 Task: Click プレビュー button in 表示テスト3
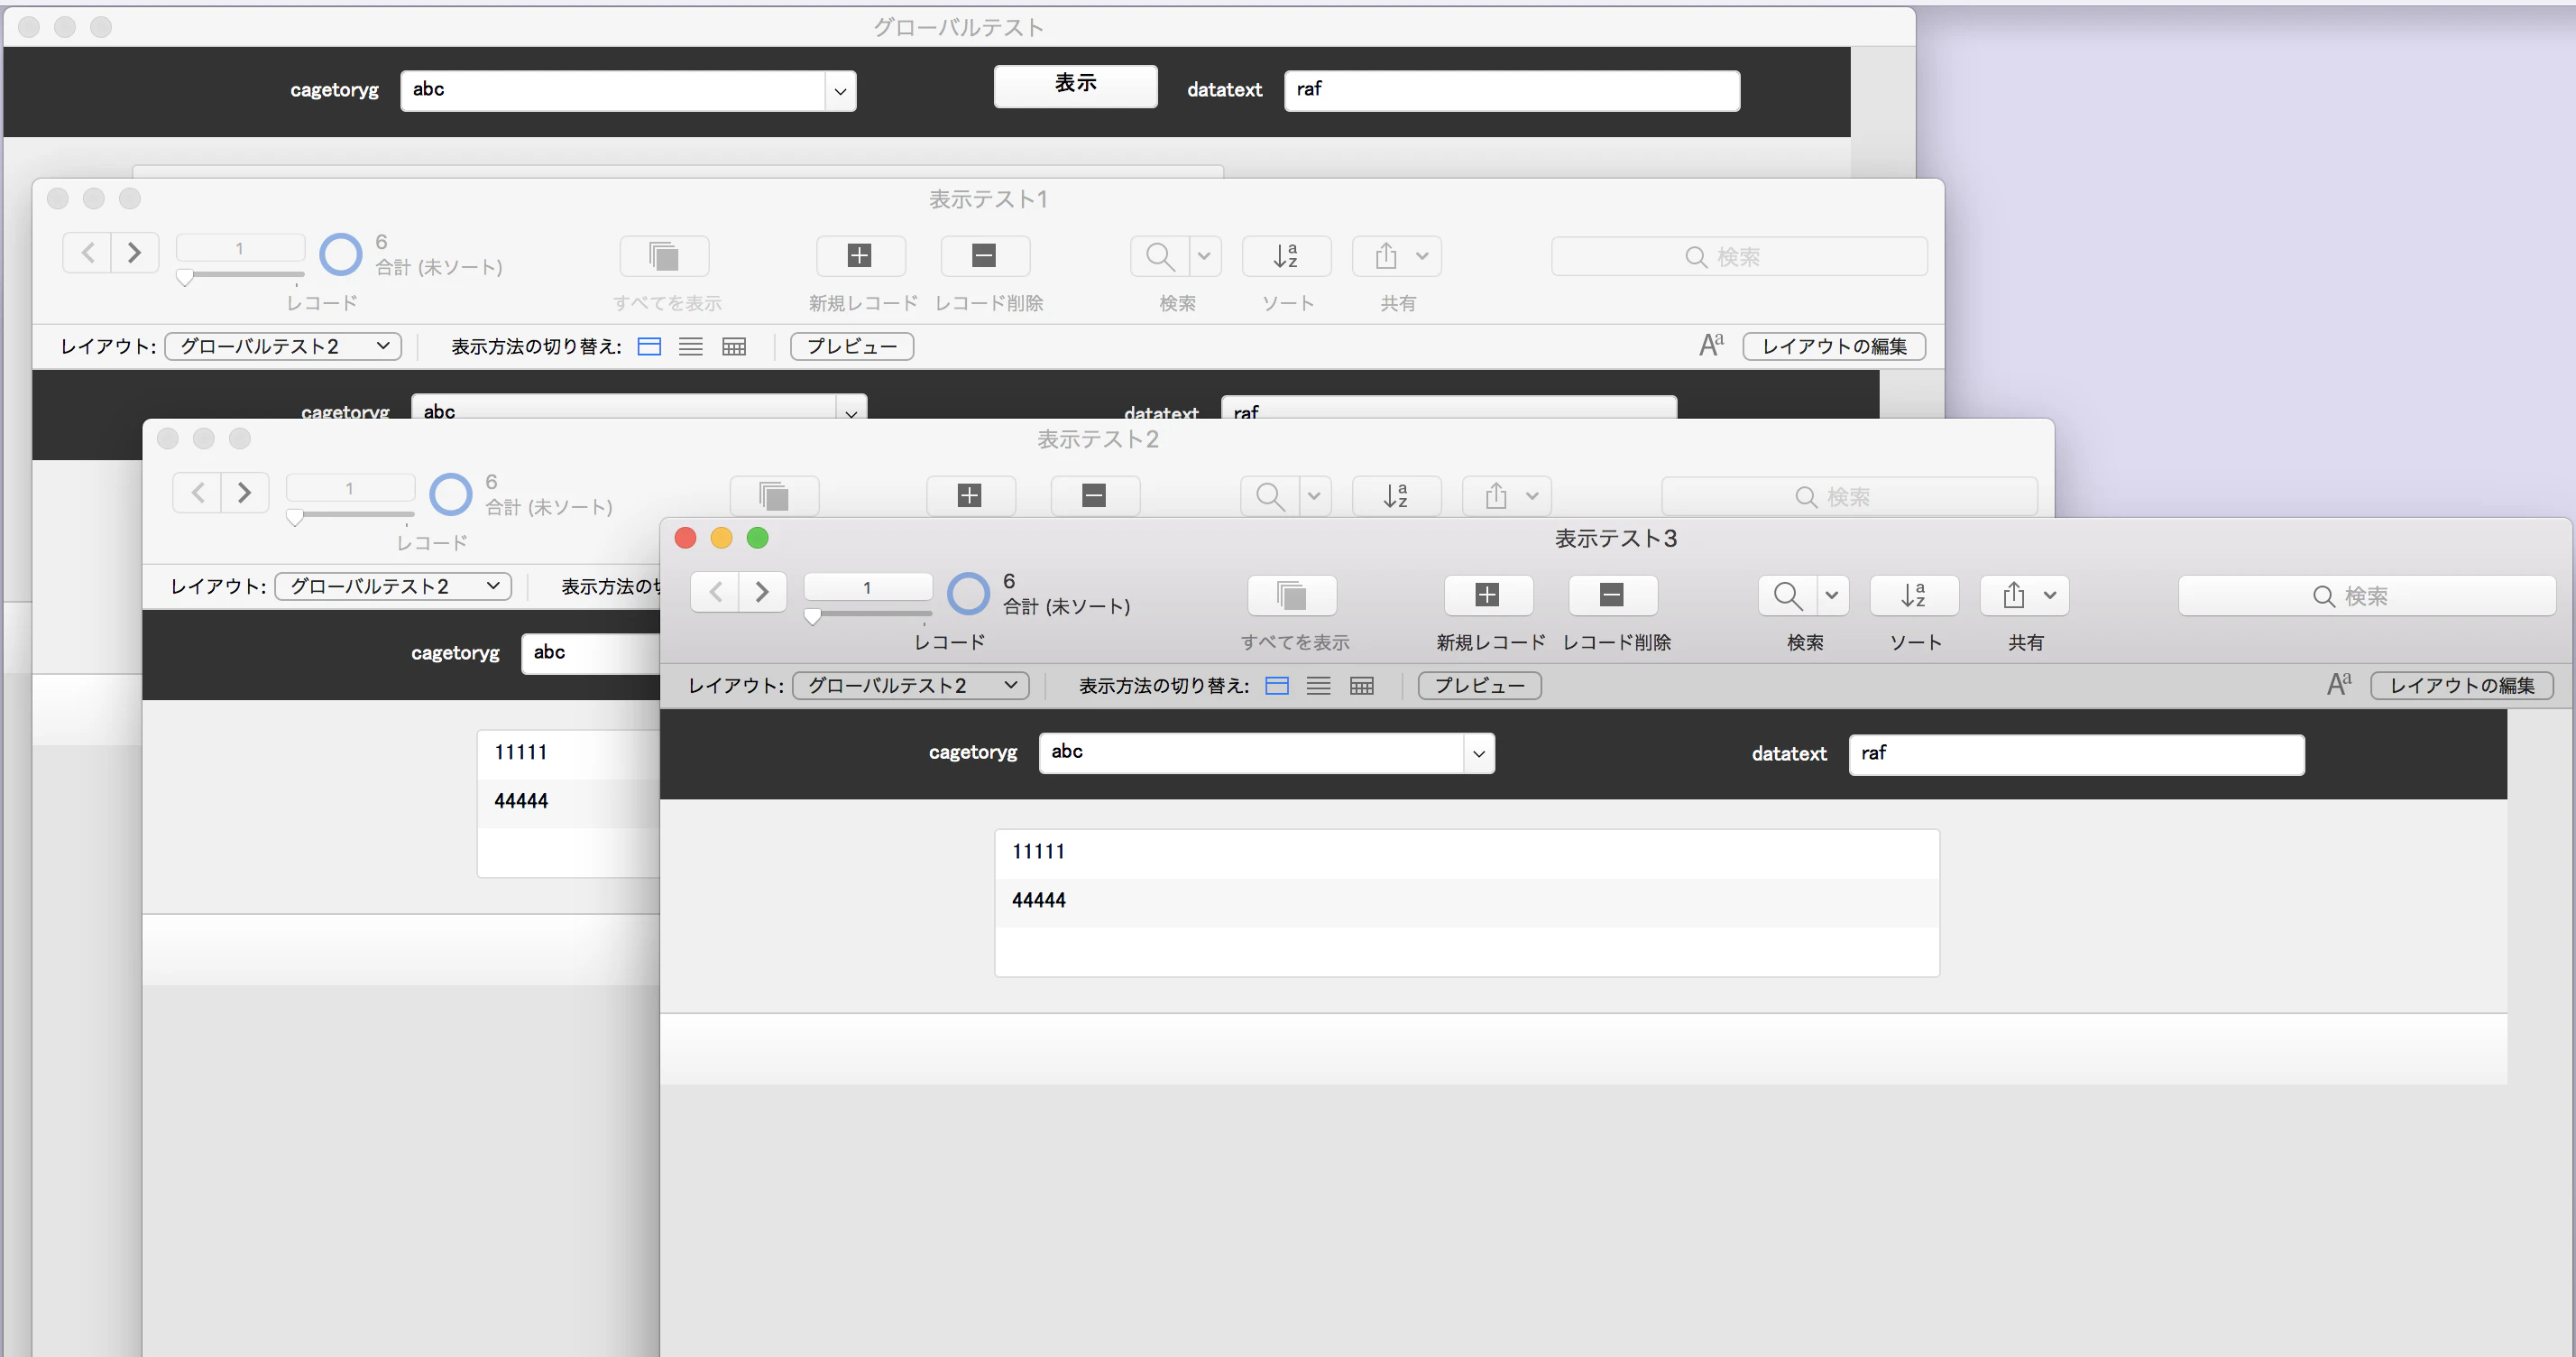(x=1479, y=685)
